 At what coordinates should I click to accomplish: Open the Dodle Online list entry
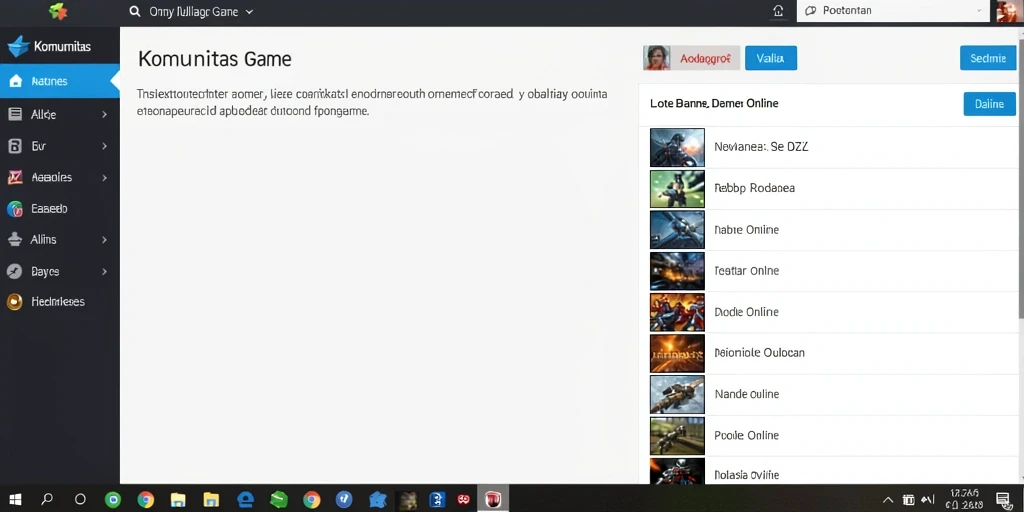(831, 312)
